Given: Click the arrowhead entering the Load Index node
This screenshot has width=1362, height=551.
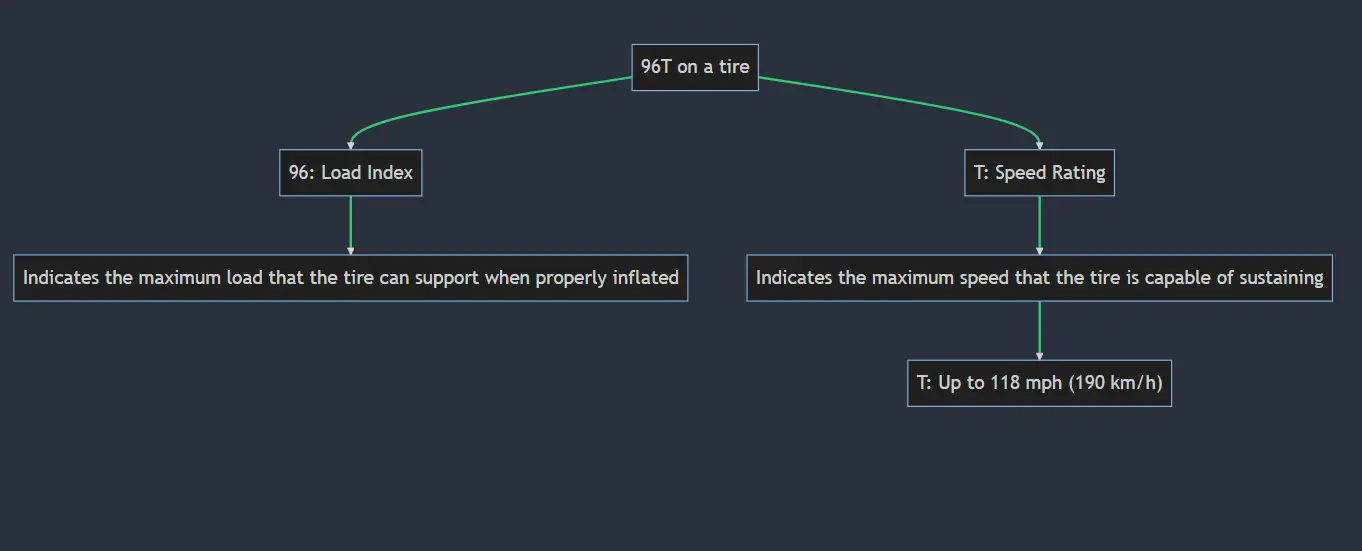Looking at the screenshot, I should (350, 146).
